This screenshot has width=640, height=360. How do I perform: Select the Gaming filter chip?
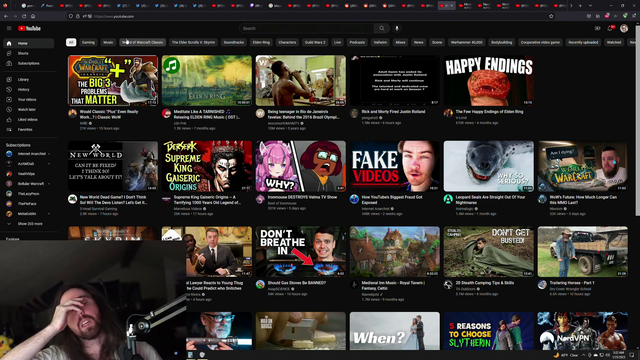coord(88,42)
